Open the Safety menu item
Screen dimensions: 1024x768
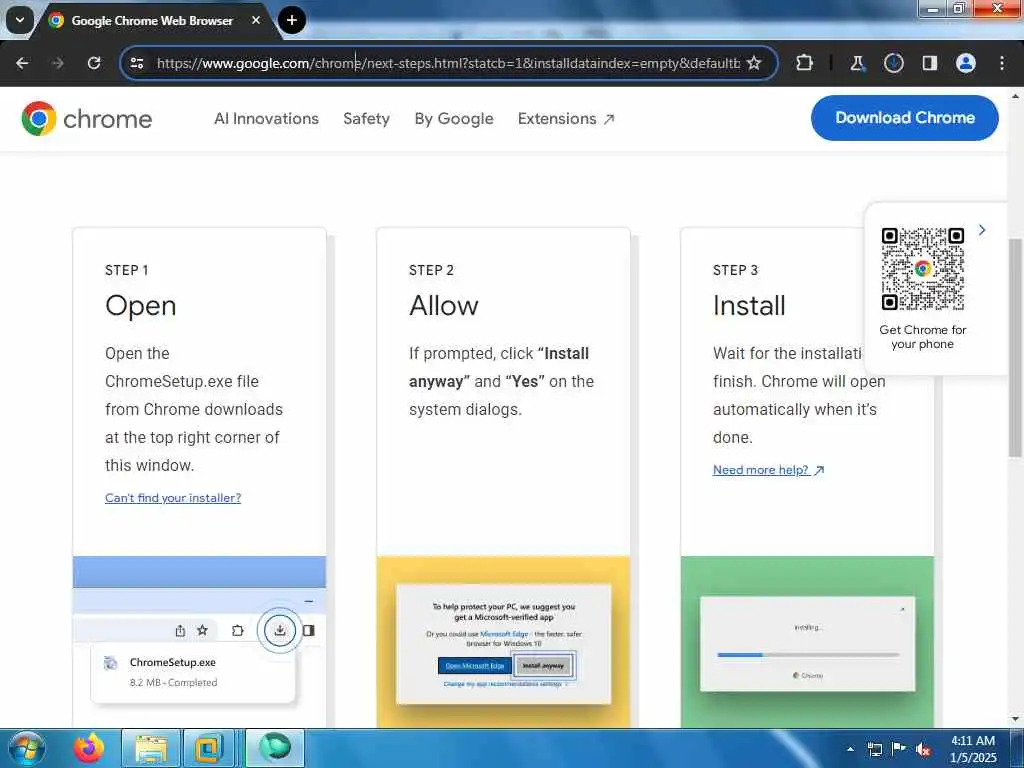click(366, 119)
